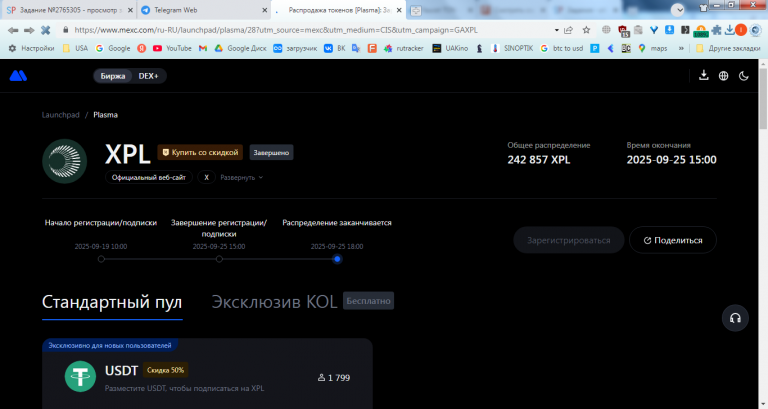Click the 242 857 XPL distribution value

[539, 160]
